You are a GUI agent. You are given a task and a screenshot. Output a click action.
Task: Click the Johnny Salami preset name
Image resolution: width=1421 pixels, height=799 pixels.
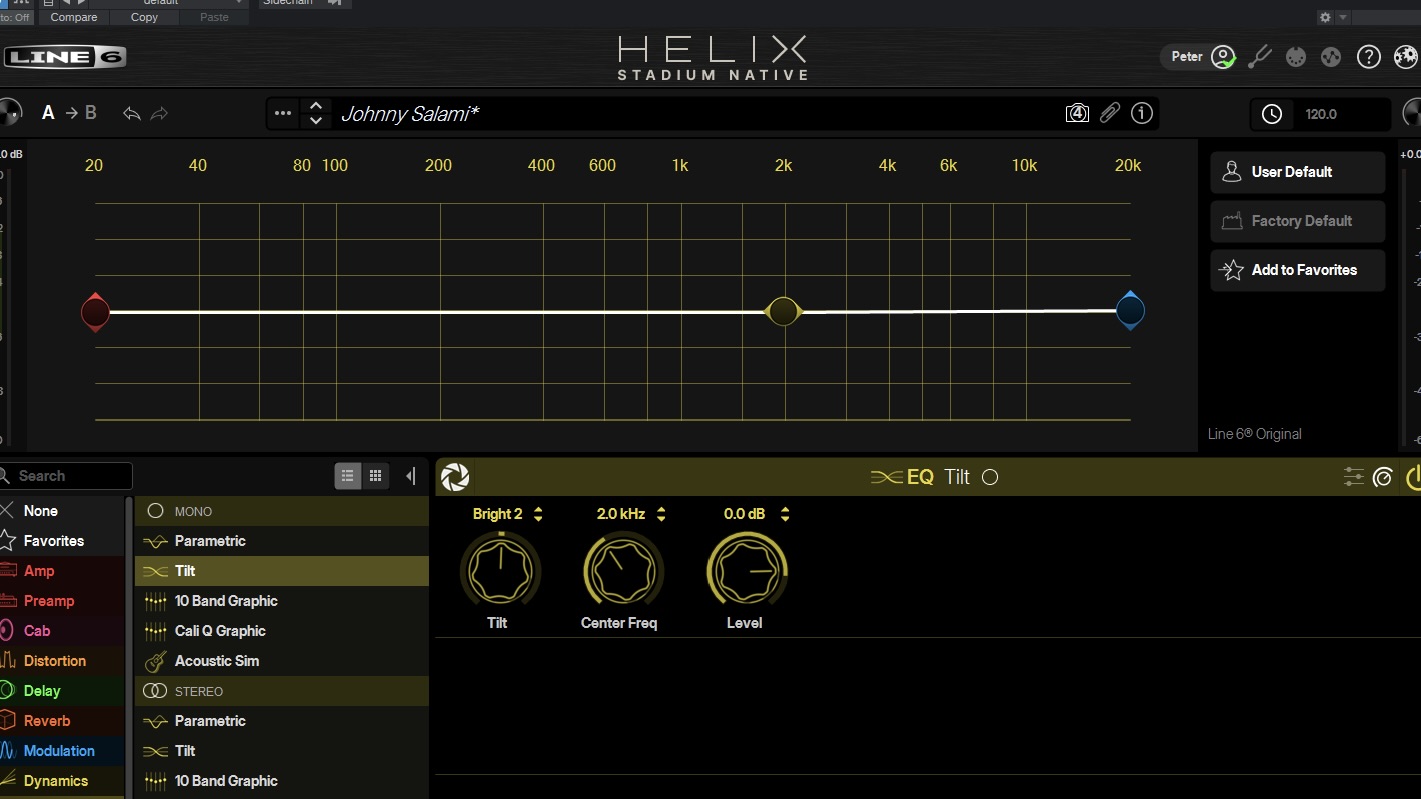point(410,113)
